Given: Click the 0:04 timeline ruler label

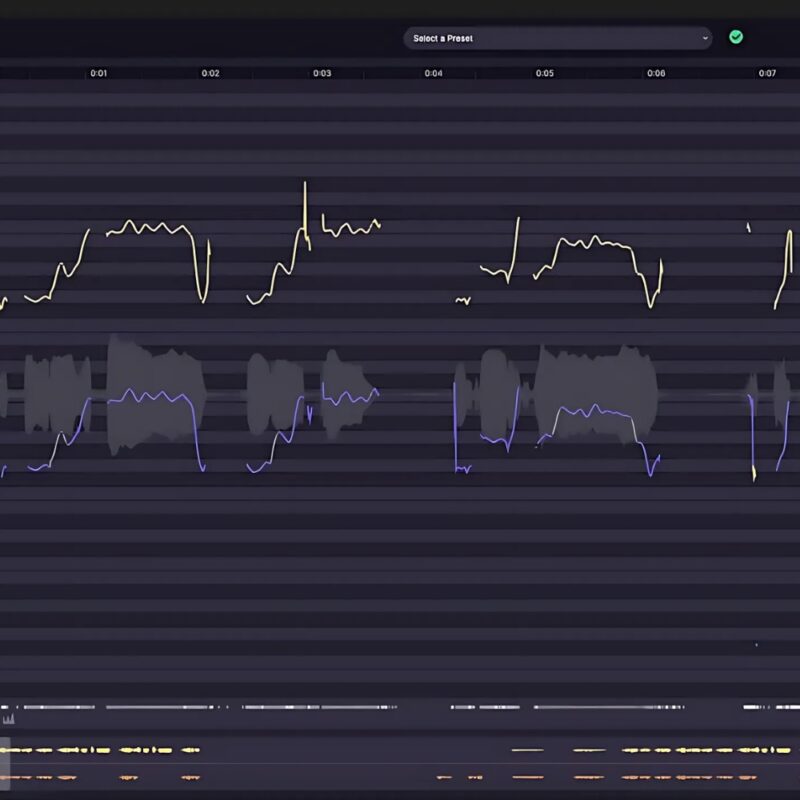Looking at the screenshot, I should tap(431, 72).
